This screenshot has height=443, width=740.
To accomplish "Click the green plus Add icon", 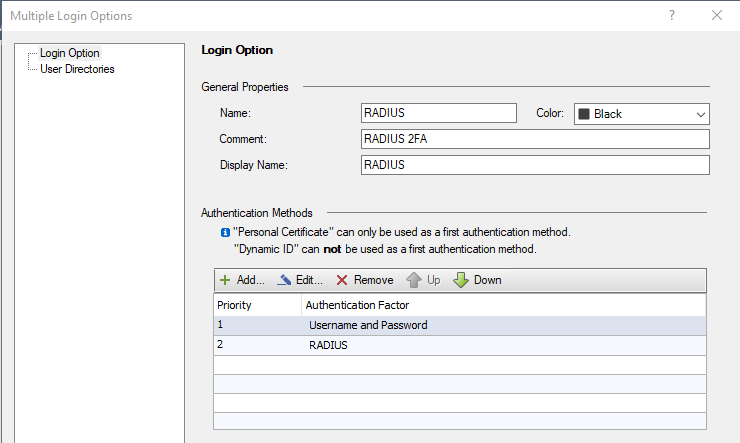I will coord(225,280).
